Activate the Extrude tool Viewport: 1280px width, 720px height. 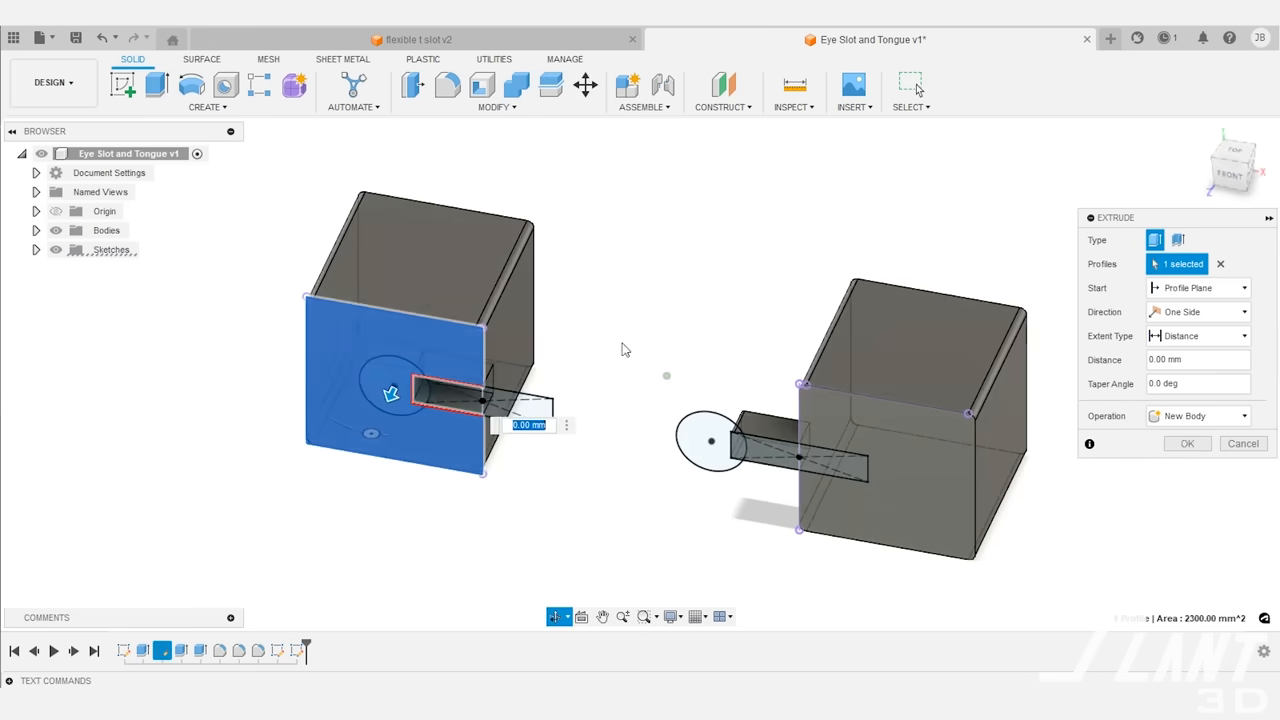click(156, 85)
